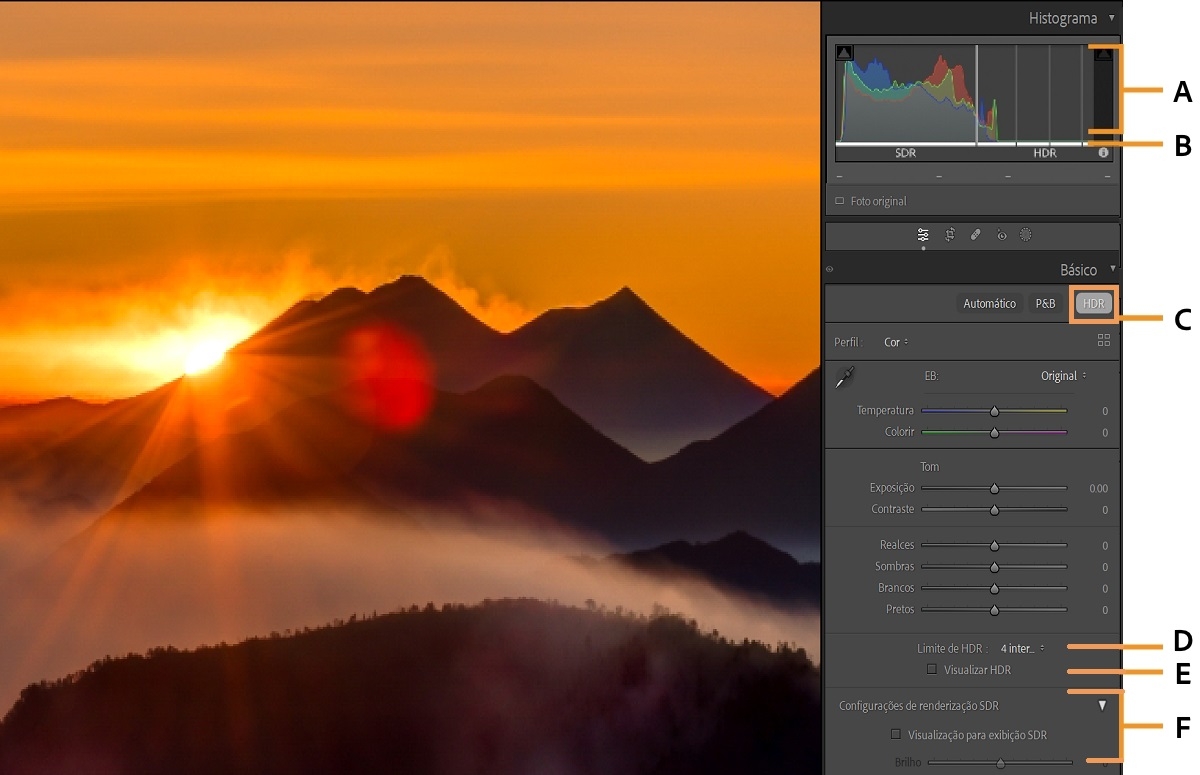Click the Automático button
The height and width of the screenshot is (775, 1200).
click(989, 302)
